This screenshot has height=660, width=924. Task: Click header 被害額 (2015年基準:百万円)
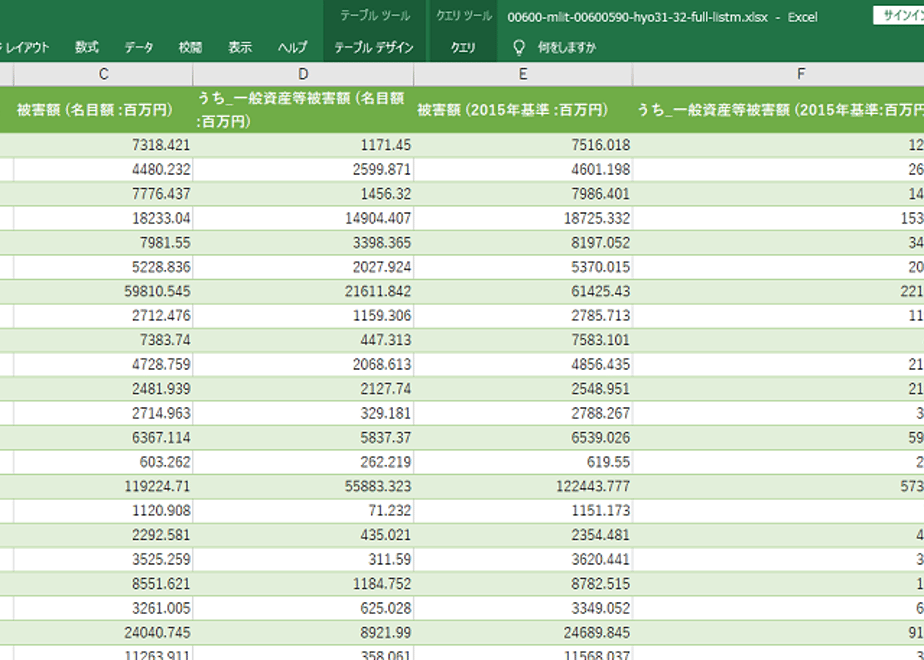click(x=523, y=110)
